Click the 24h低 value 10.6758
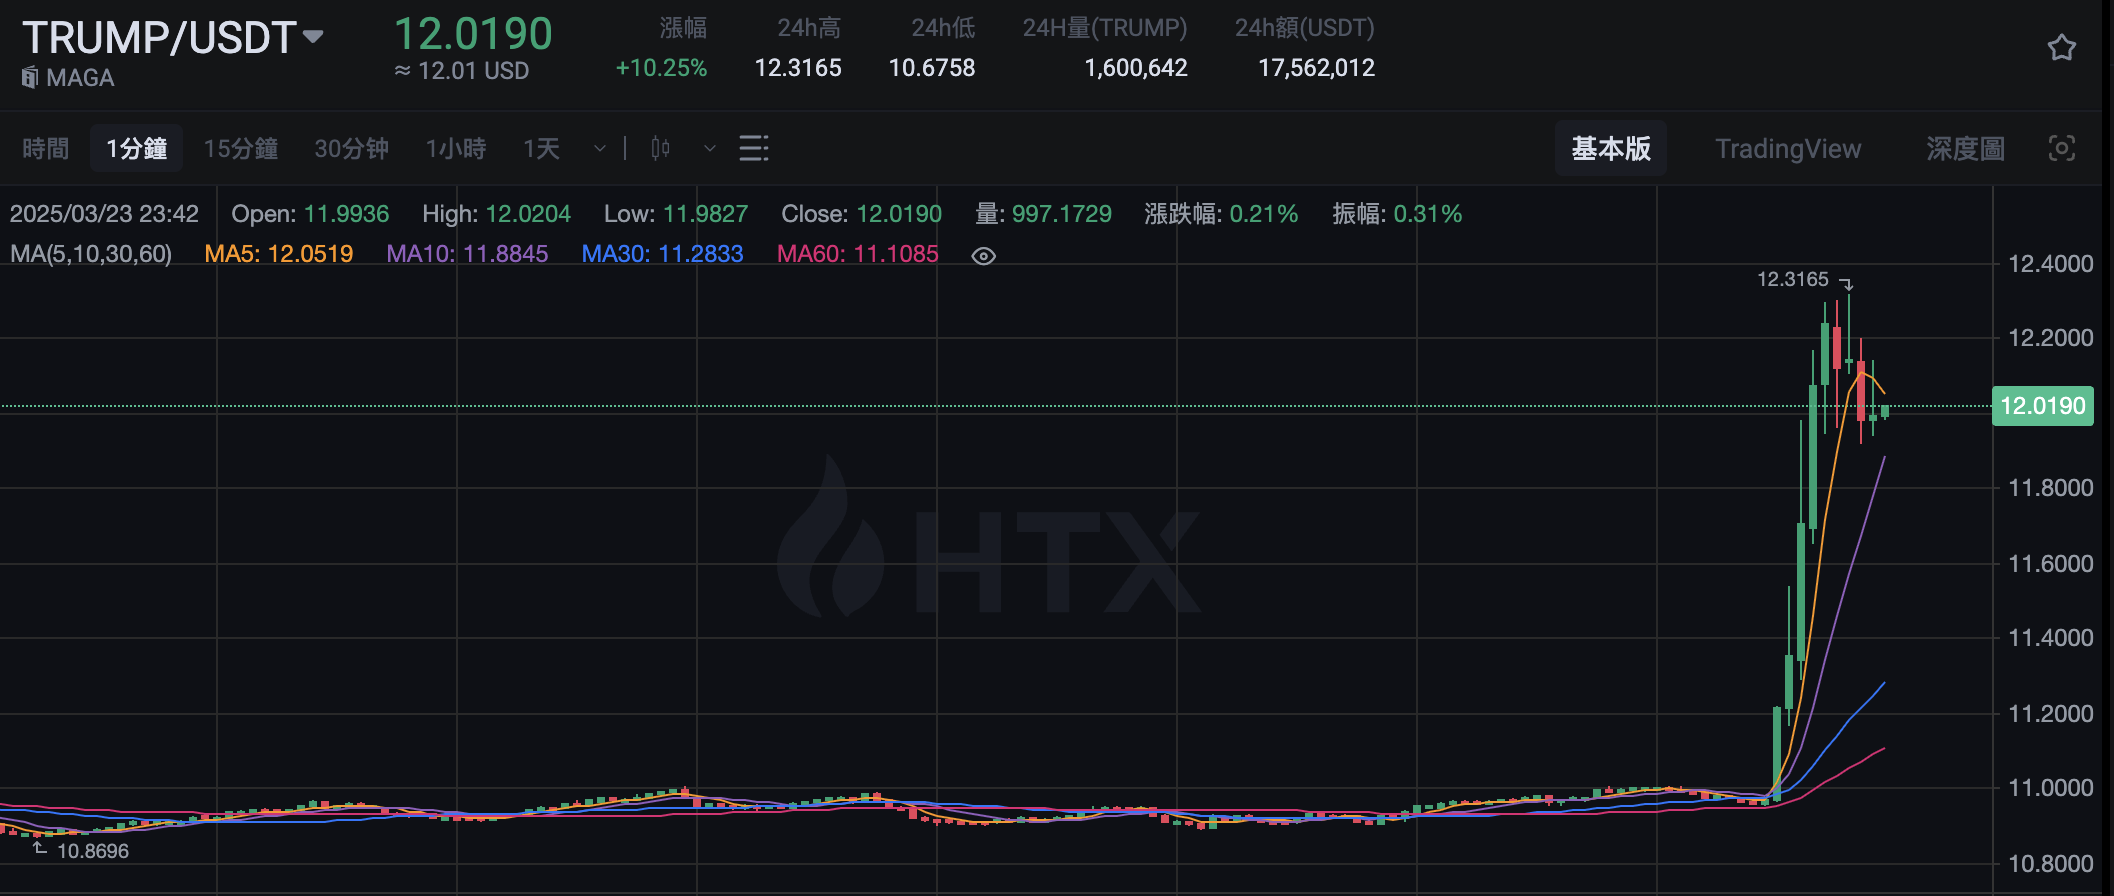The image size is (2114, 896). [932, 68]
